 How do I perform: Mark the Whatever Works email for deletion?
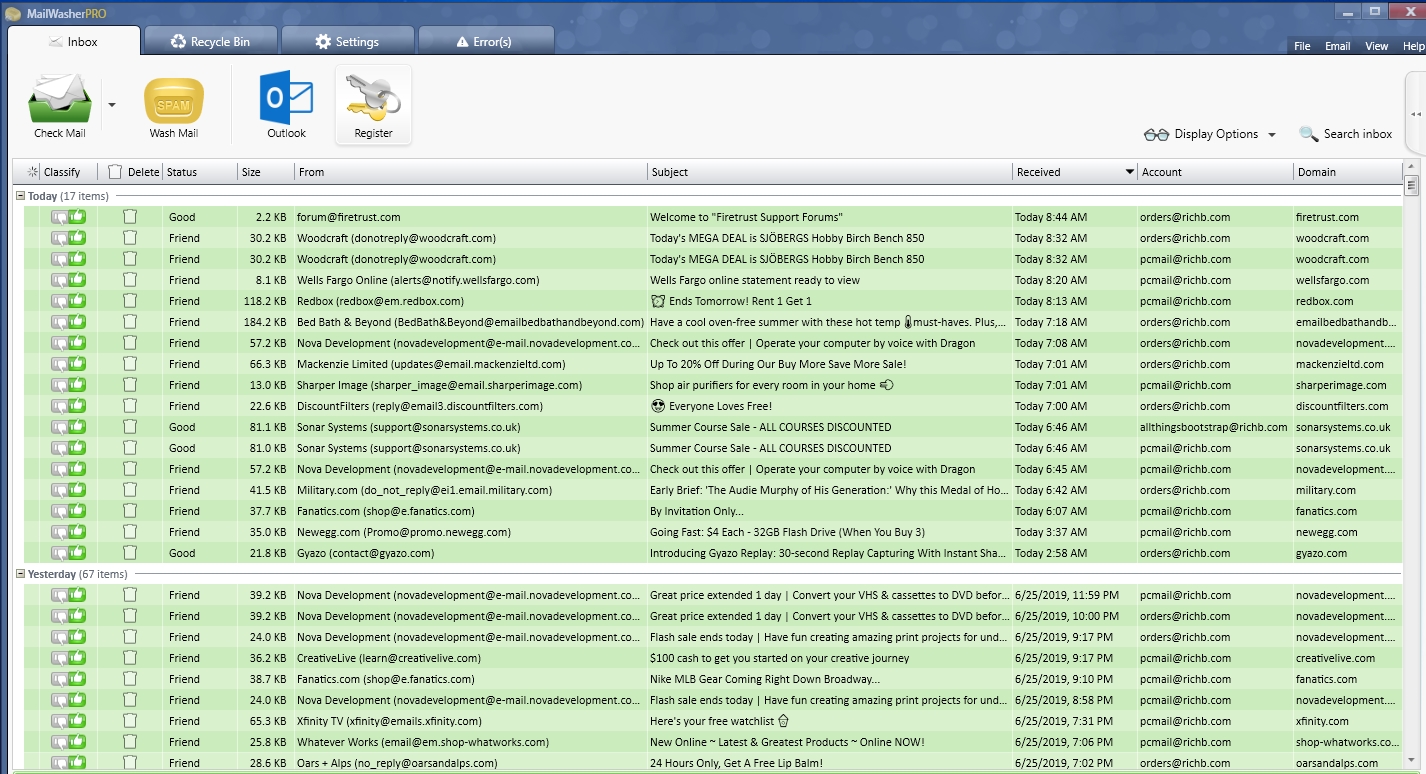pyautogui.click(x=130, y=742)
